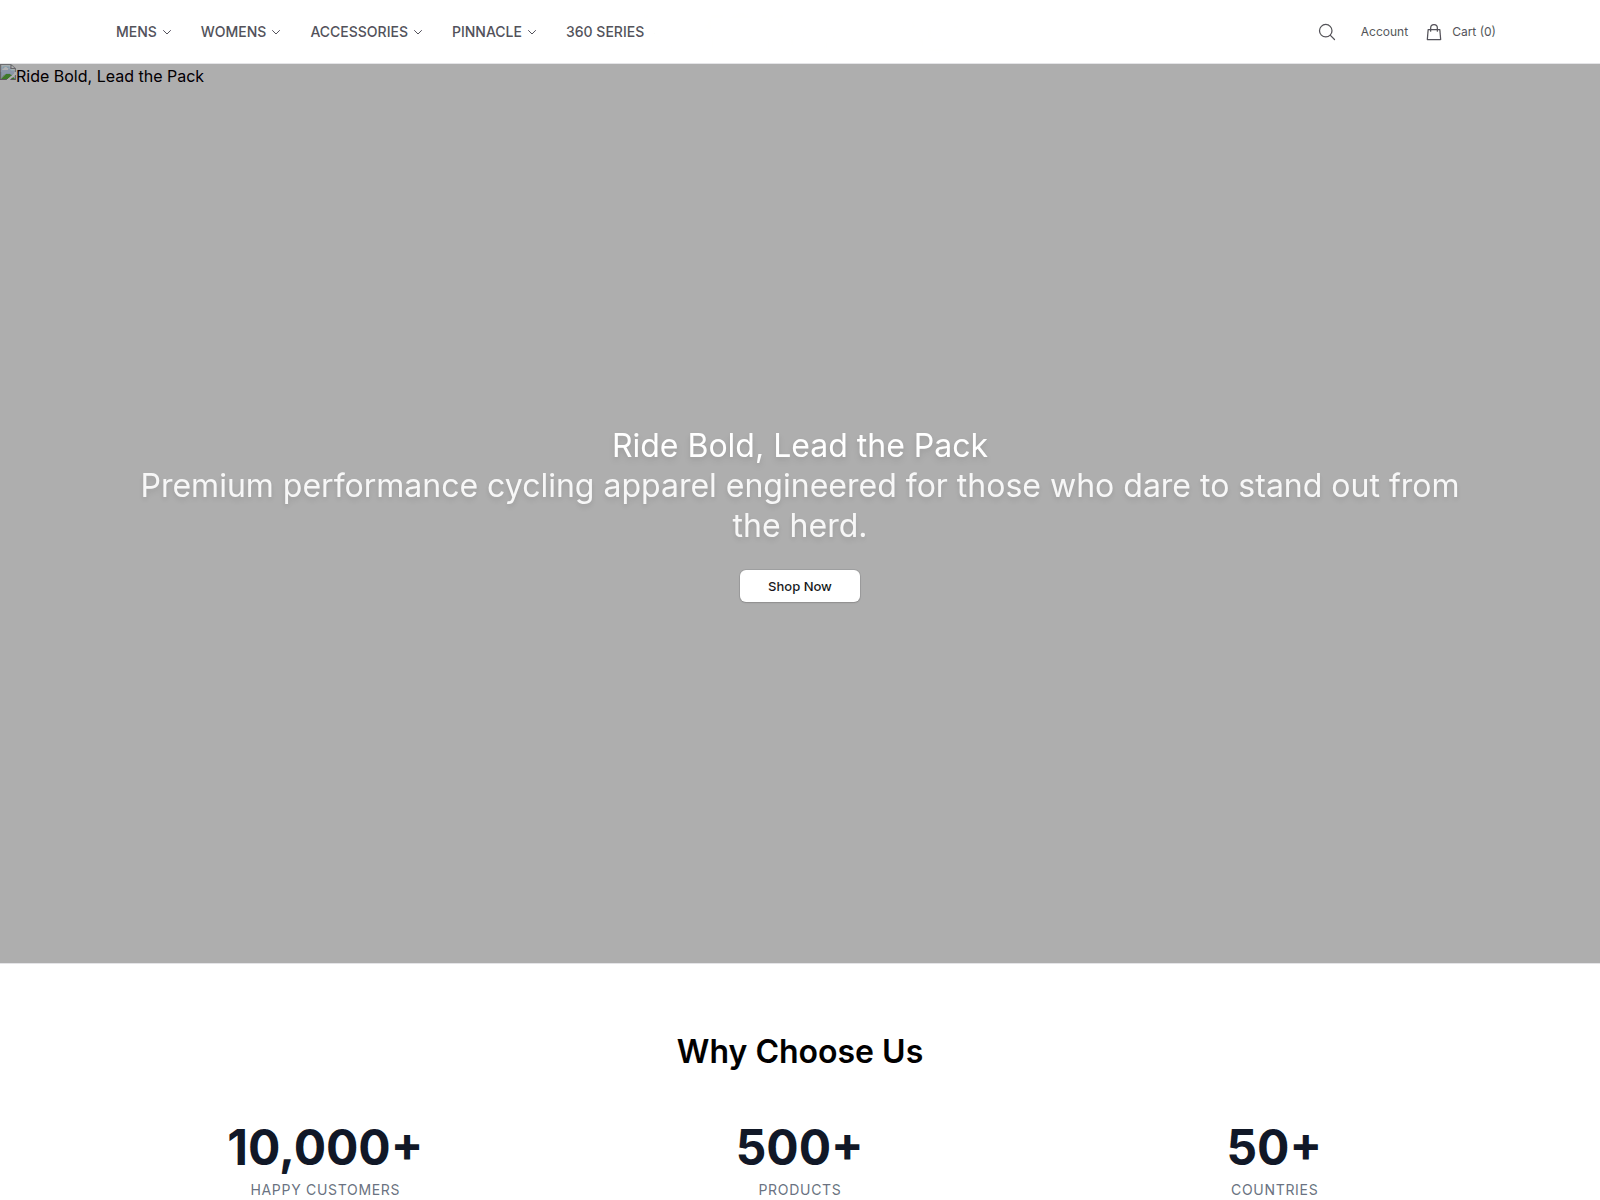The height and width of the screenshot is (1200, 1600).
Task: Select the "COUNTRIES" label
Action: [1275, 1189]
